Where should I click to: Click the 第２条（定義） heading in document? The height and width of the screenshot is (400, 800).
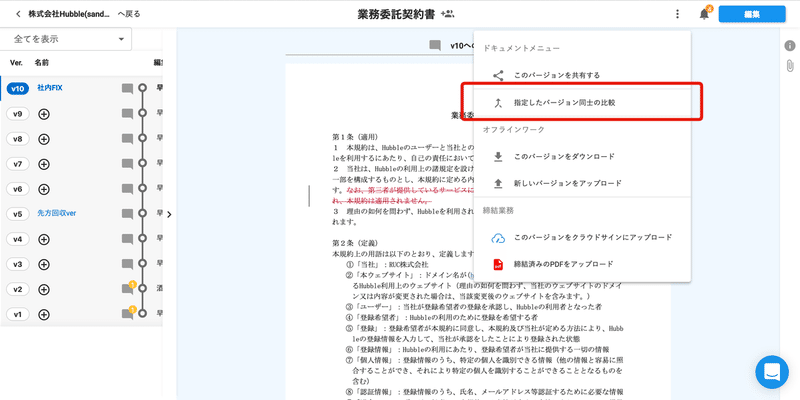click(x=355, y=243)
